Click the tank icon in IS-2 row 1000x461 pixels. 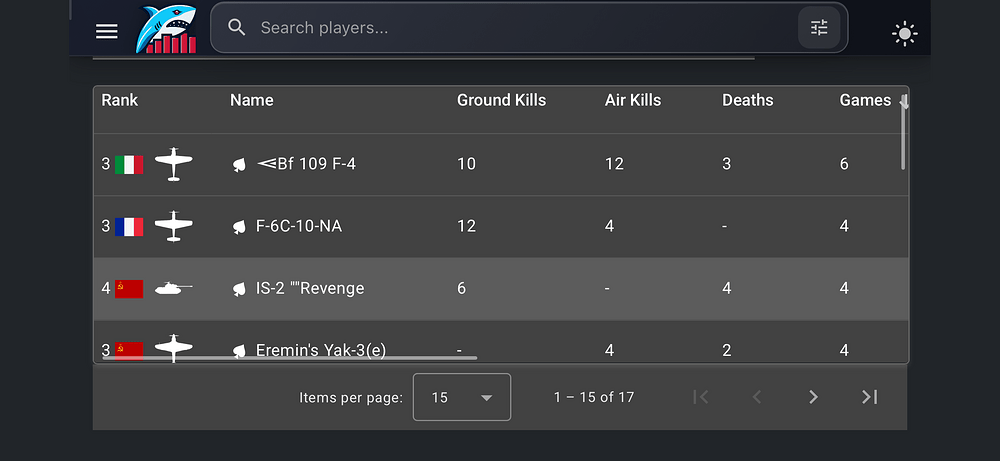coord(173,288)
